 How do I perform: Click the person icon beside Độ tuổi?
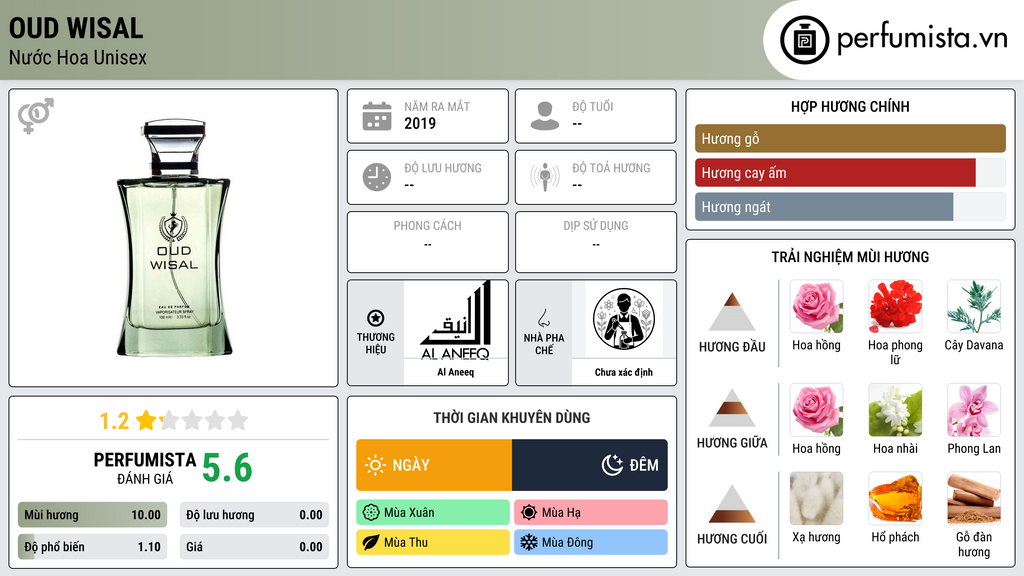pos(545,116)
